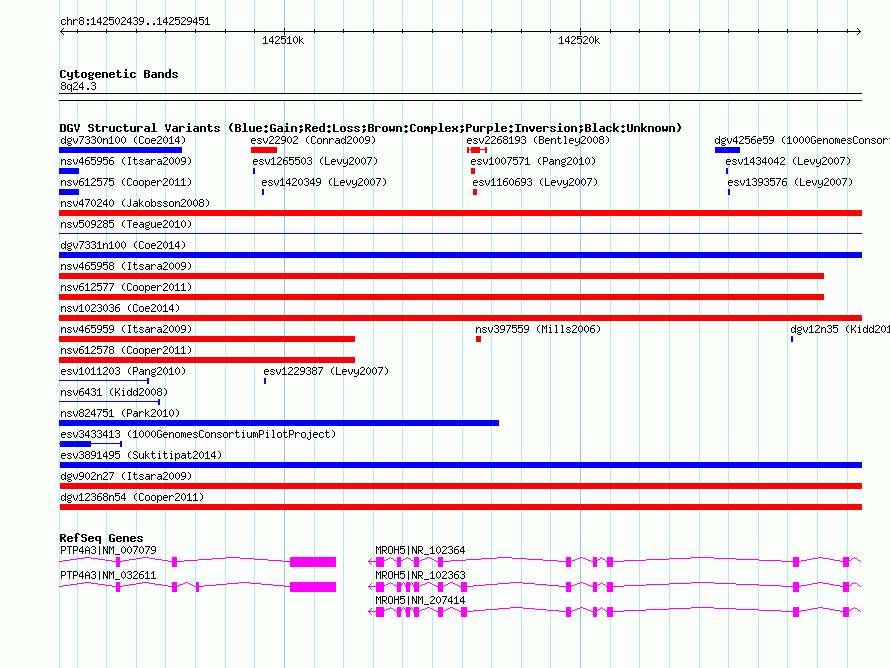This screenshot has height=668, width=890.
Task: Click the RefSeq Genes track title
Action: click(x=101, y=538)
